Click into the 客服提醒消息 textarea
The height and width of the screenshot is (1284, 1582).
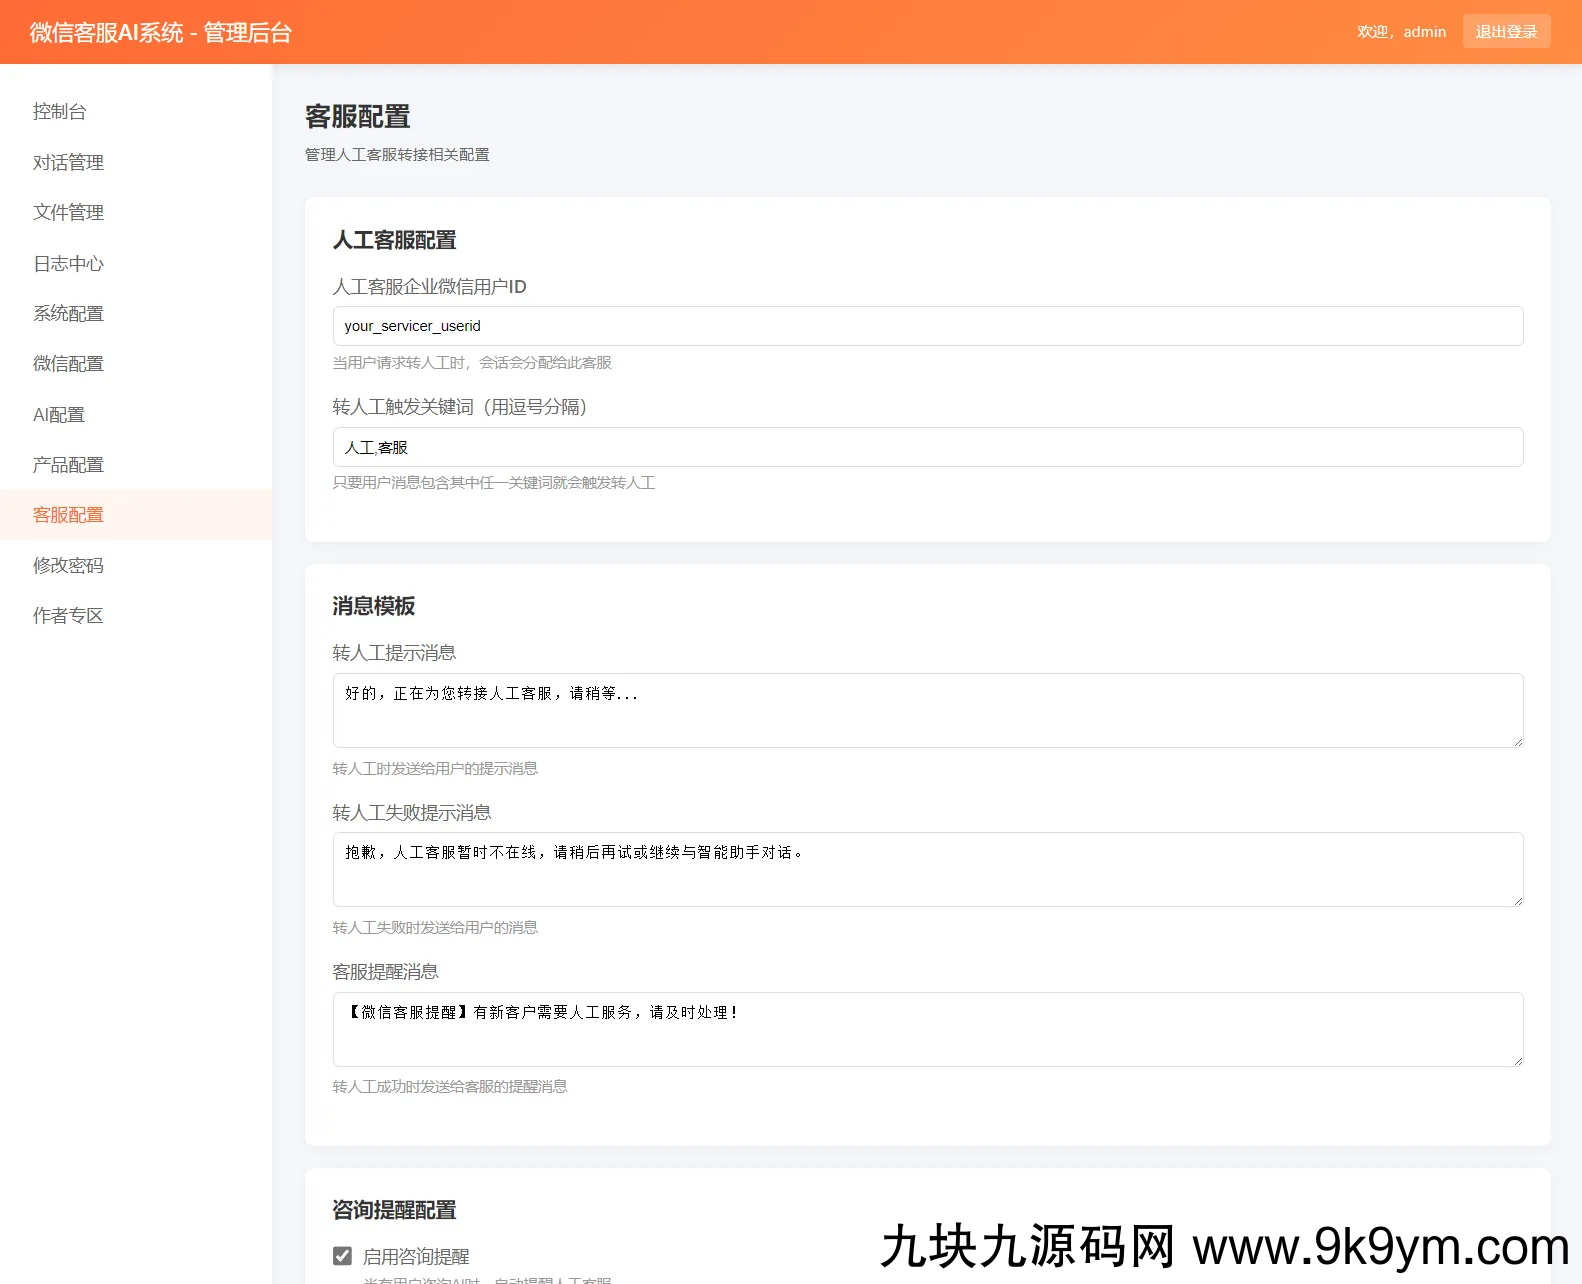click(x=927, y=1029)
